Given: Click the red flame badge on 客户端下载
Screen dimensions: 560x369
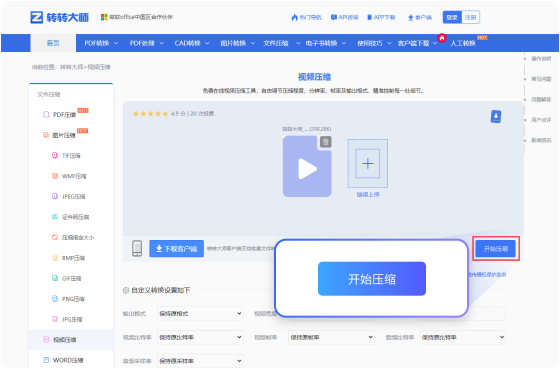Looking at the screenshot, I should 442,38.
